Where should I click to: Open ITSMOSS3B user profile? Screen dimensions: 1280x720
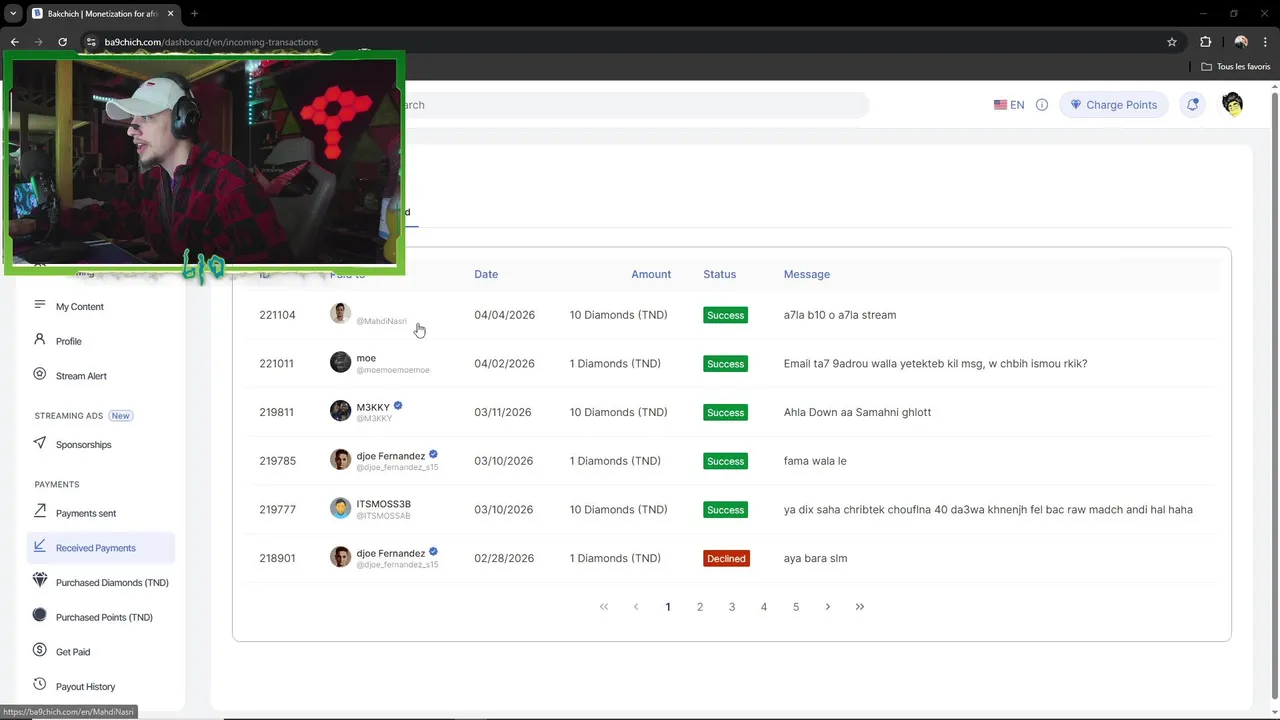pos(384,504)
